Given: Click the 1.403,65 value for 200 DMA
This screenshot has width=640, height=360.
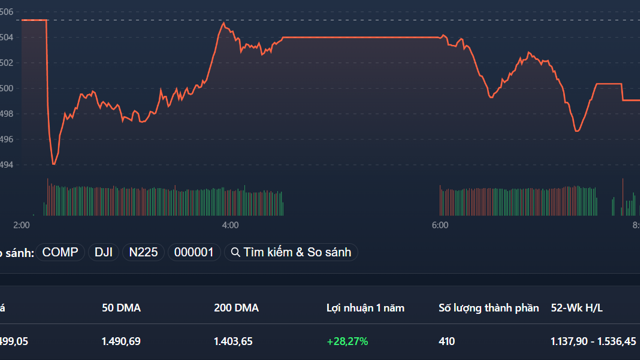Looking at the screenshot, I should click(233, 341).
